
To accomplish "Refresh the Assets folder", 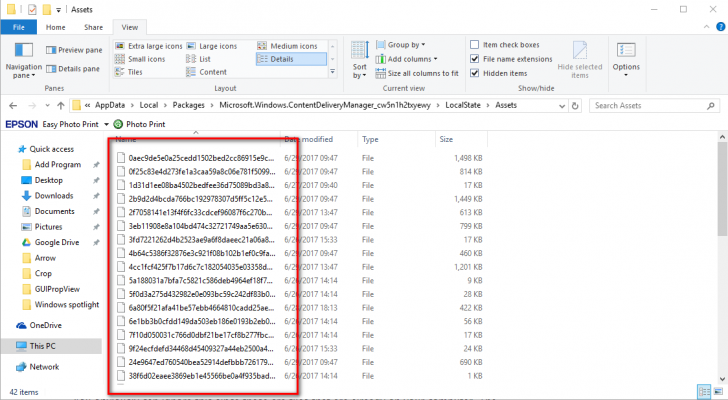I will pyautogui.click(x=575, y=106).
